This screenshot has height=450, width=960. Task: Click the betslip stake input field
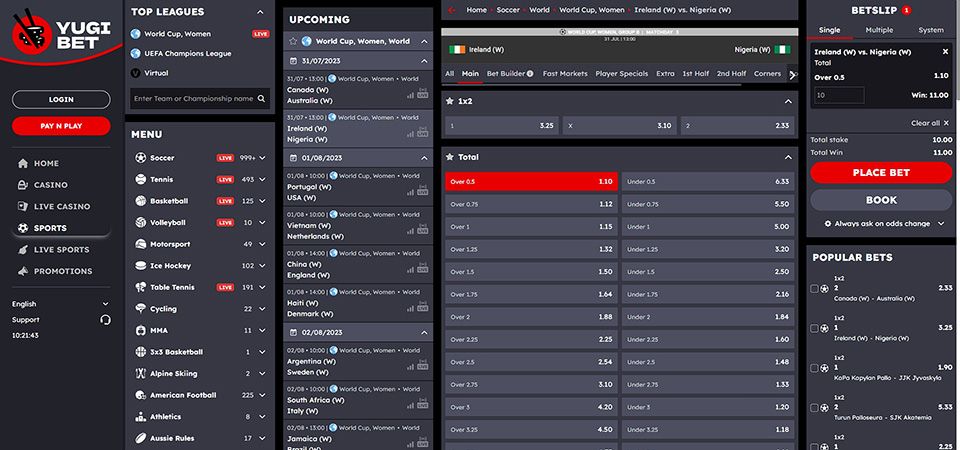(839, 95)
